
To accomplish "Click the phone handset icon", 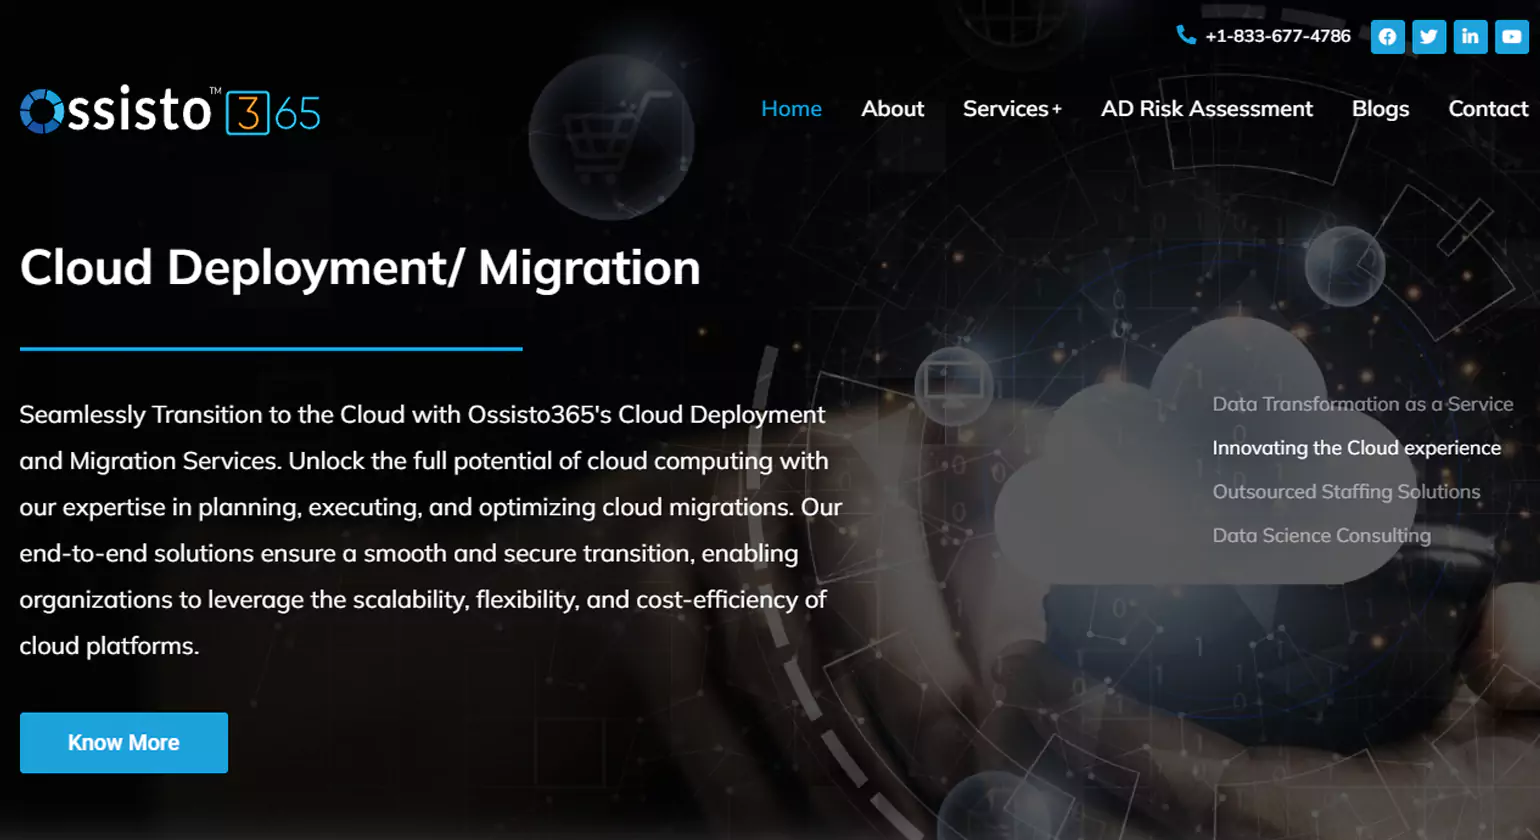I will click(x=1186, y=35).
